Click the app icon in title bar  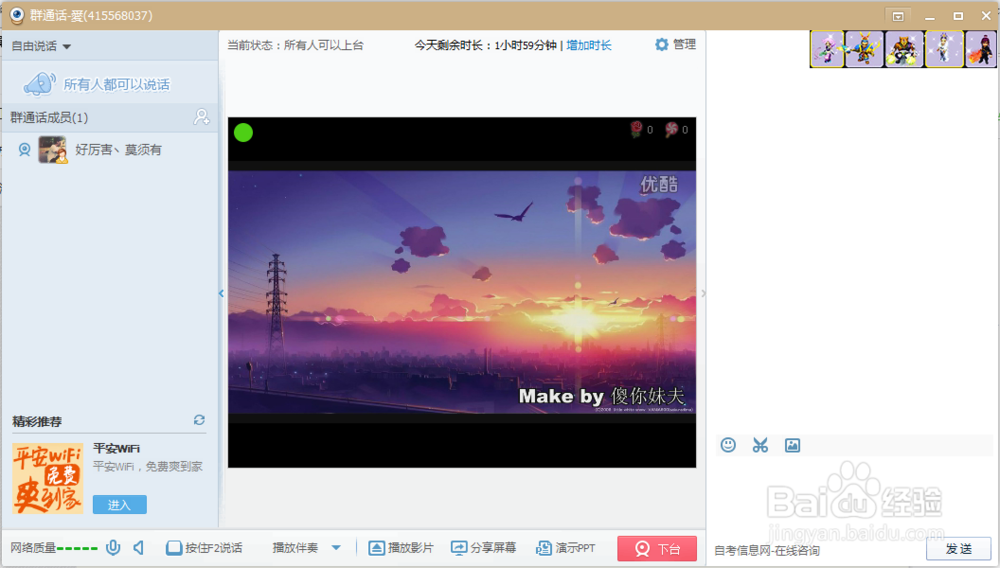click(17, 15)
